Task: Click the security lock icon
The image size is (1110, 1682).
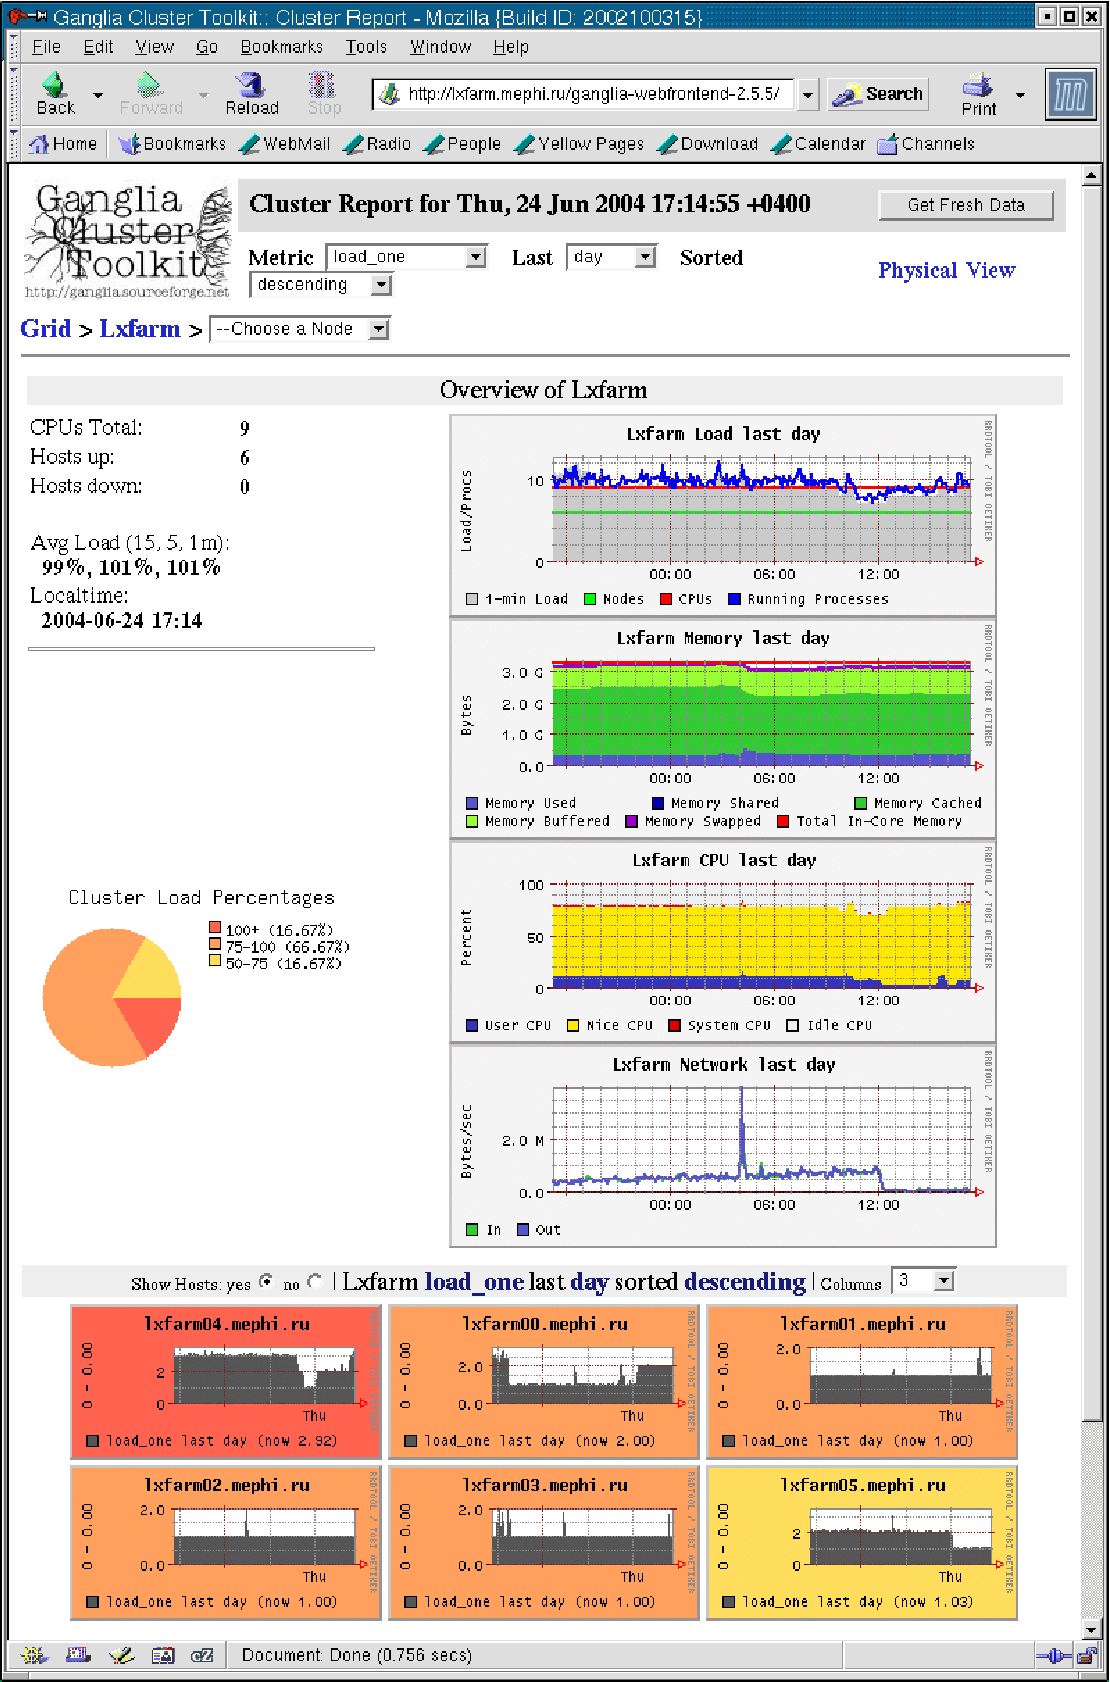Action: (x=1087, y=1656)
